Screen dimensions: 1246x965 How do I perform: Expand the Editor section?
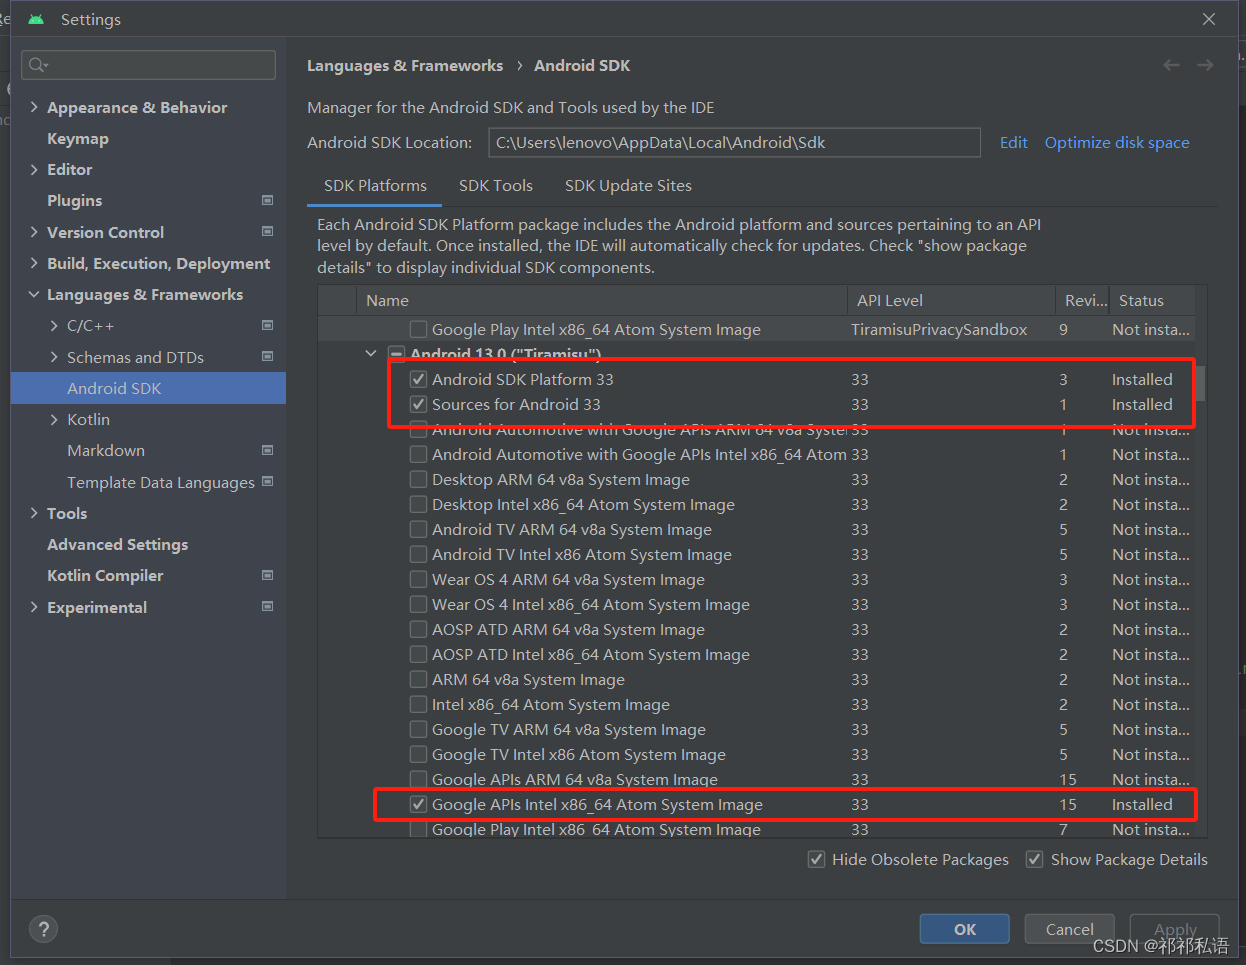(34, 169)
